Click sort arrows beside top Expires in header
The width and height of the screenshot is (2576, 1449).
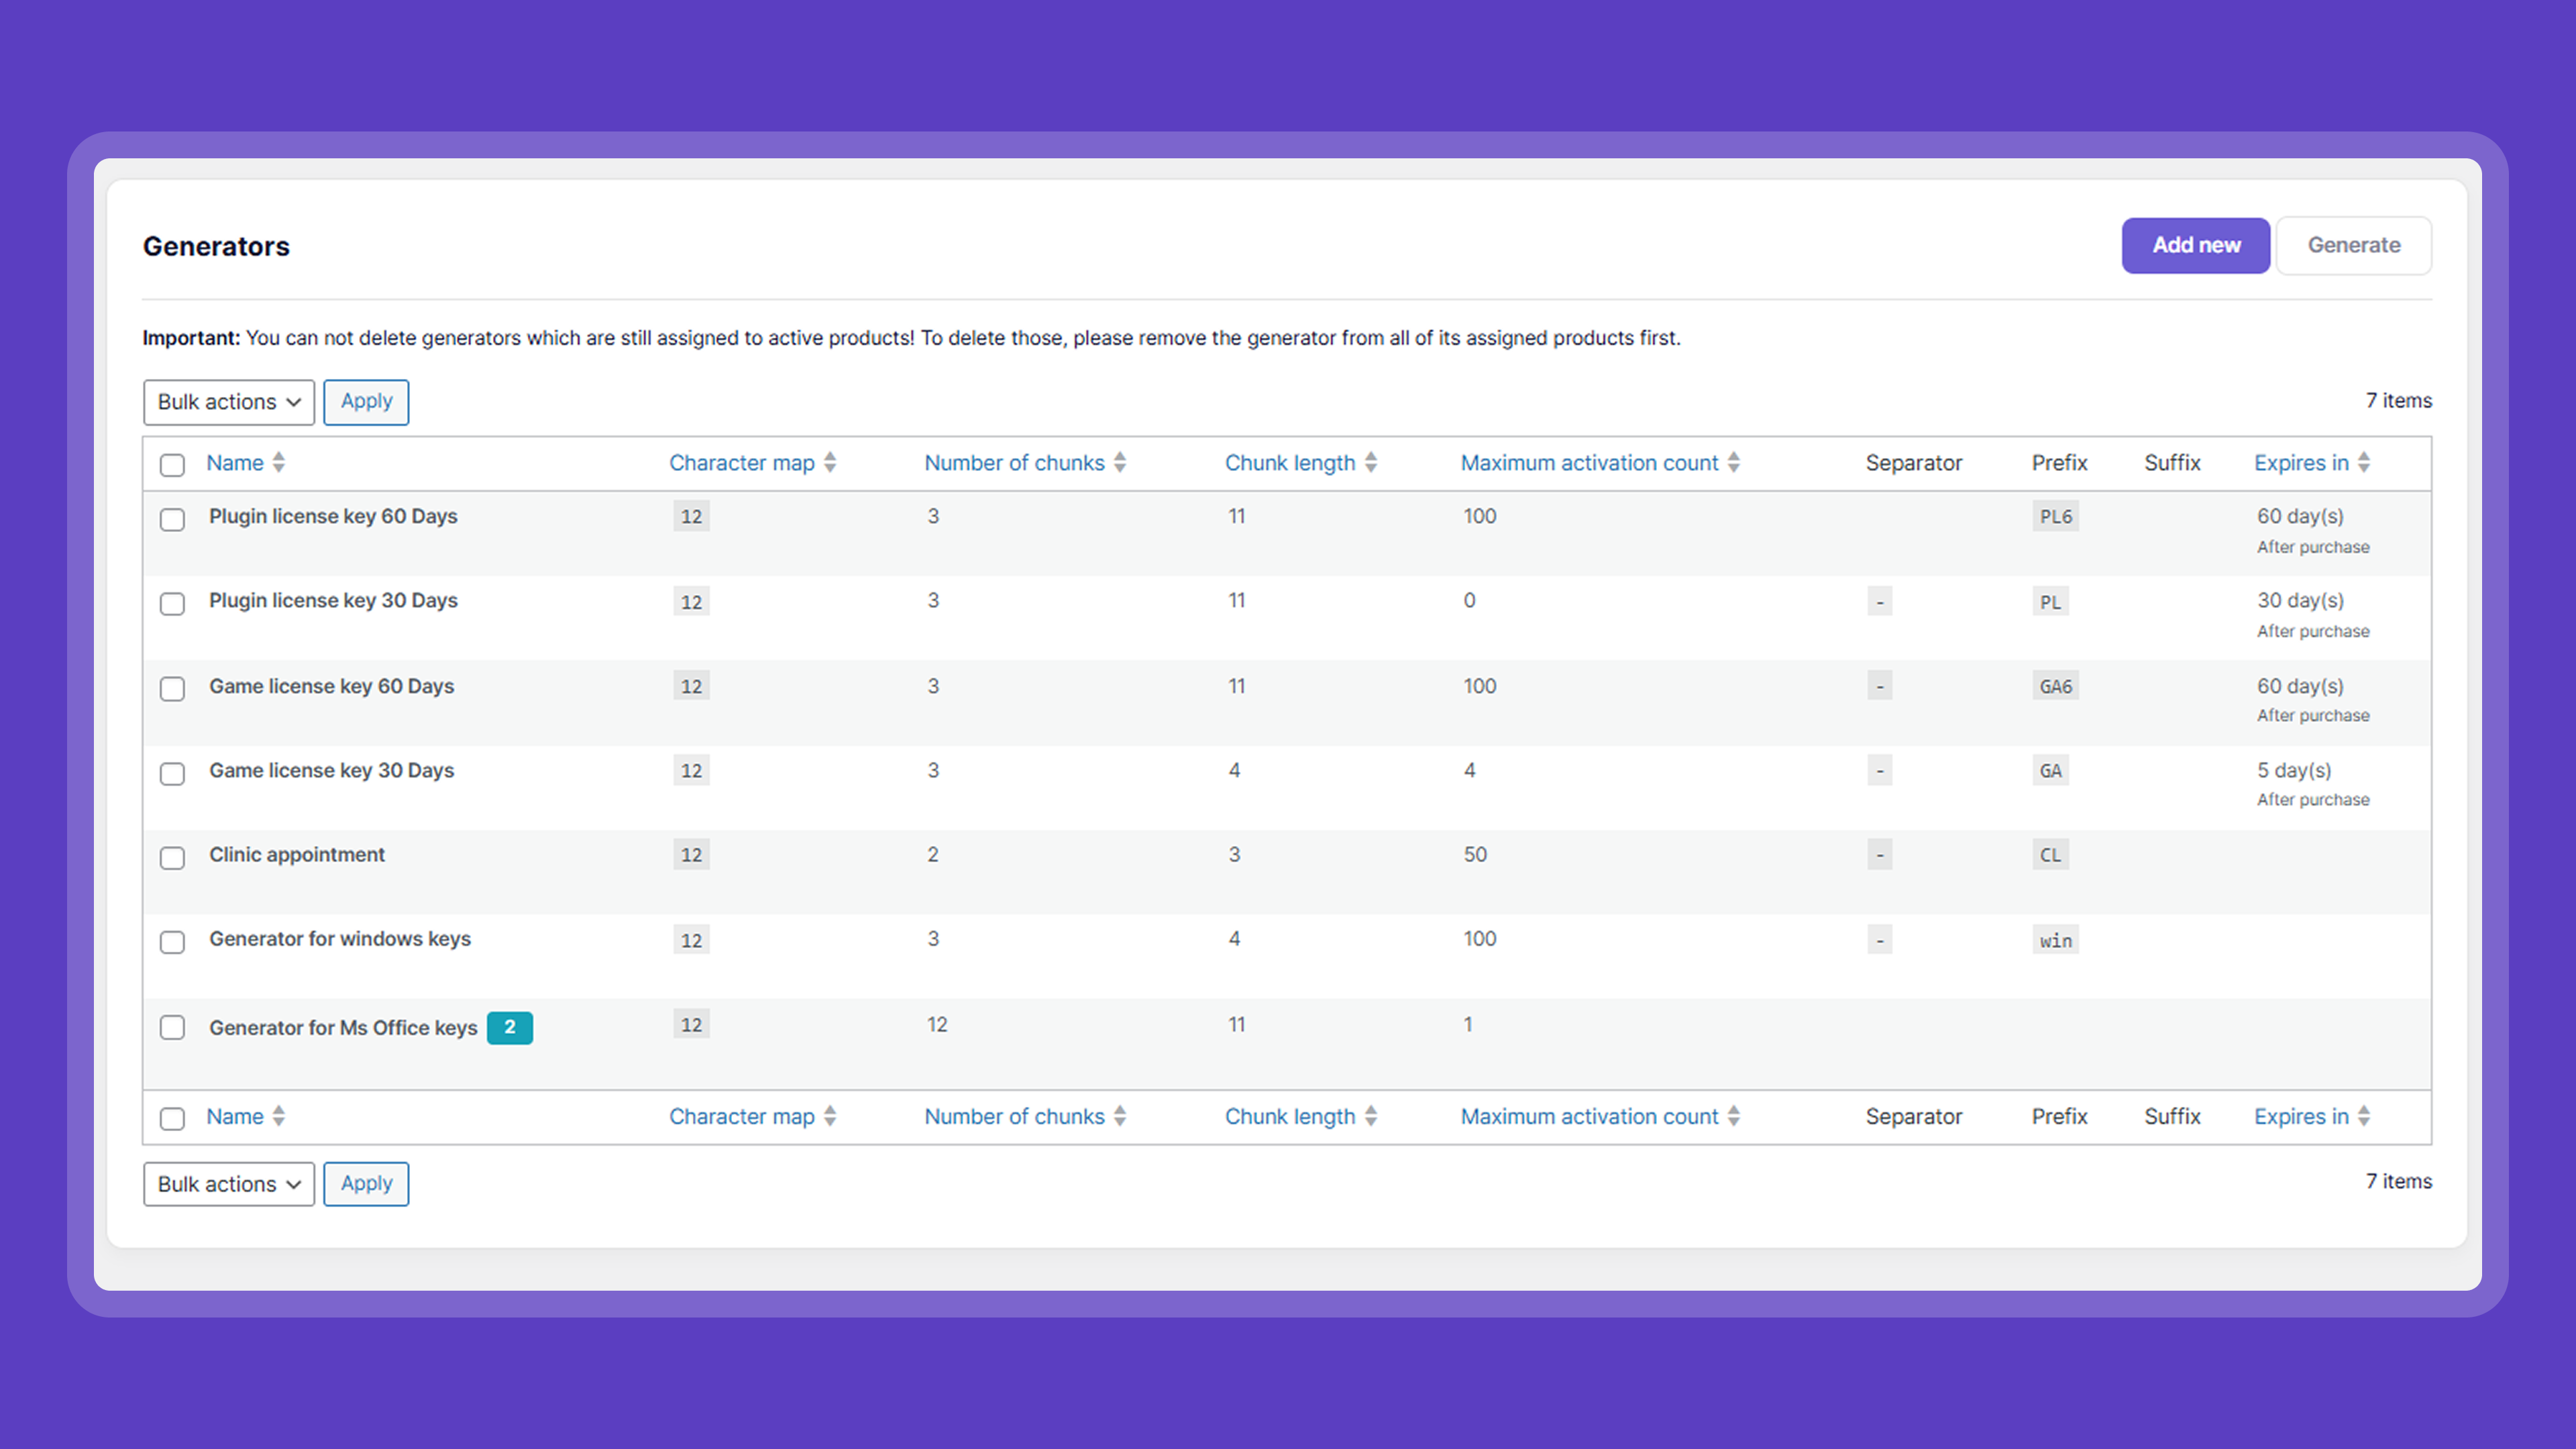2364,462
